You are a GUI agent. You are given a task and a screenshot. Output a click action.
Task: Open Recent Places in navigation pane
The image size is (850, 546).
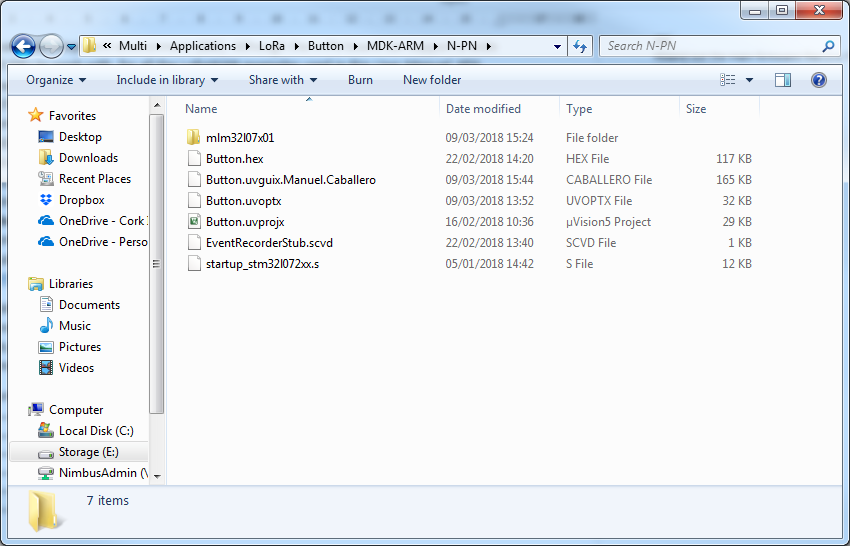click(95, 179)
